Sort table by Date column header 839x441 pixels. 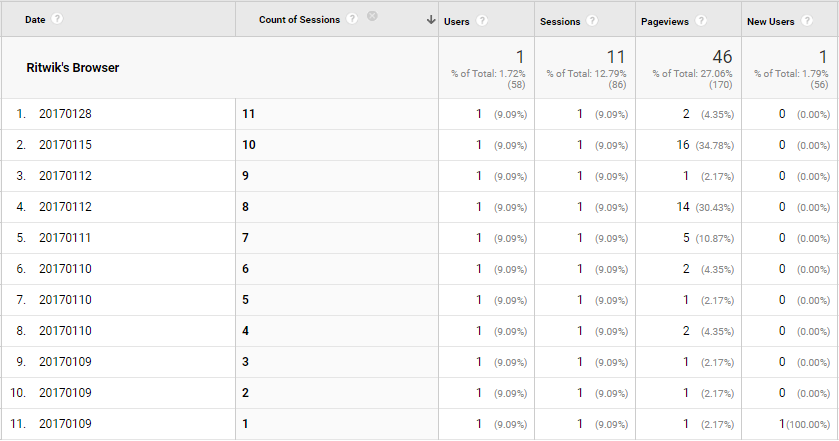click(35, 20)
